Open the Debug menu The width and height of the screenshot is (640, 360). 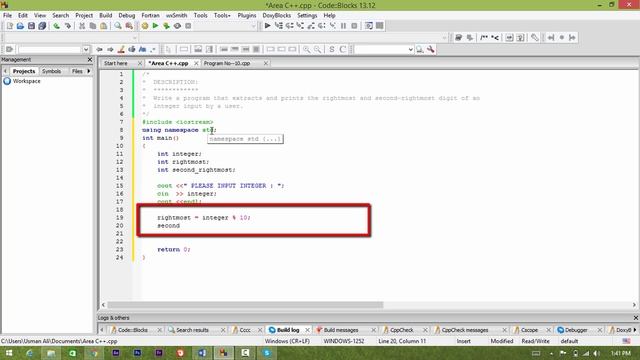127,15
